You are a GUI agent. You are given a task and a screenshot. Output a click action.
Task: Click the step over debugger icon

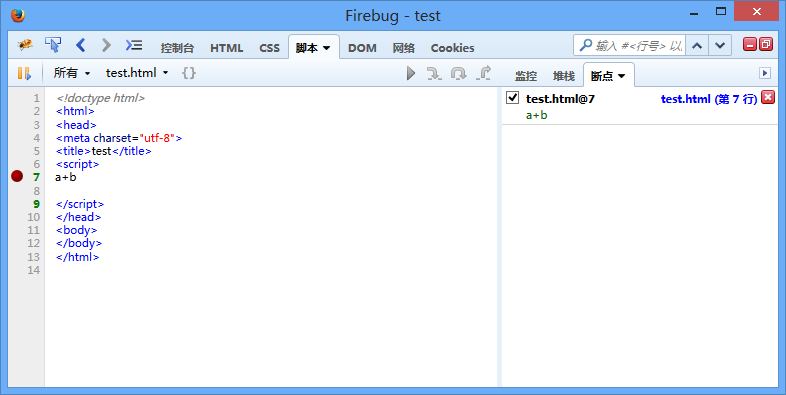tap(458, 74)
